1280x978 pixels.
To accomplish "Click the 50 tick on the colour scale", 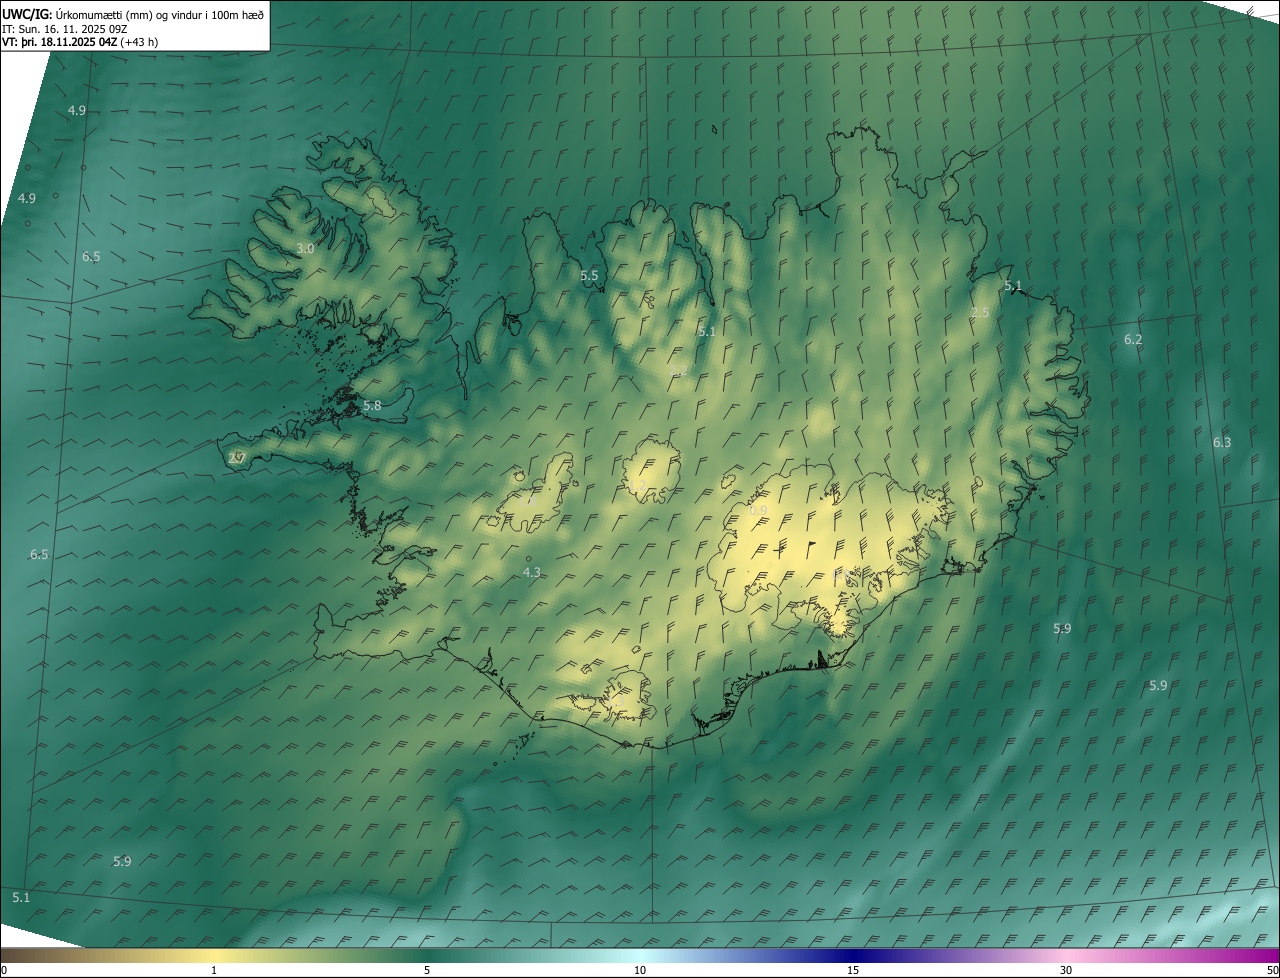I will click(x=1272, y=971).
